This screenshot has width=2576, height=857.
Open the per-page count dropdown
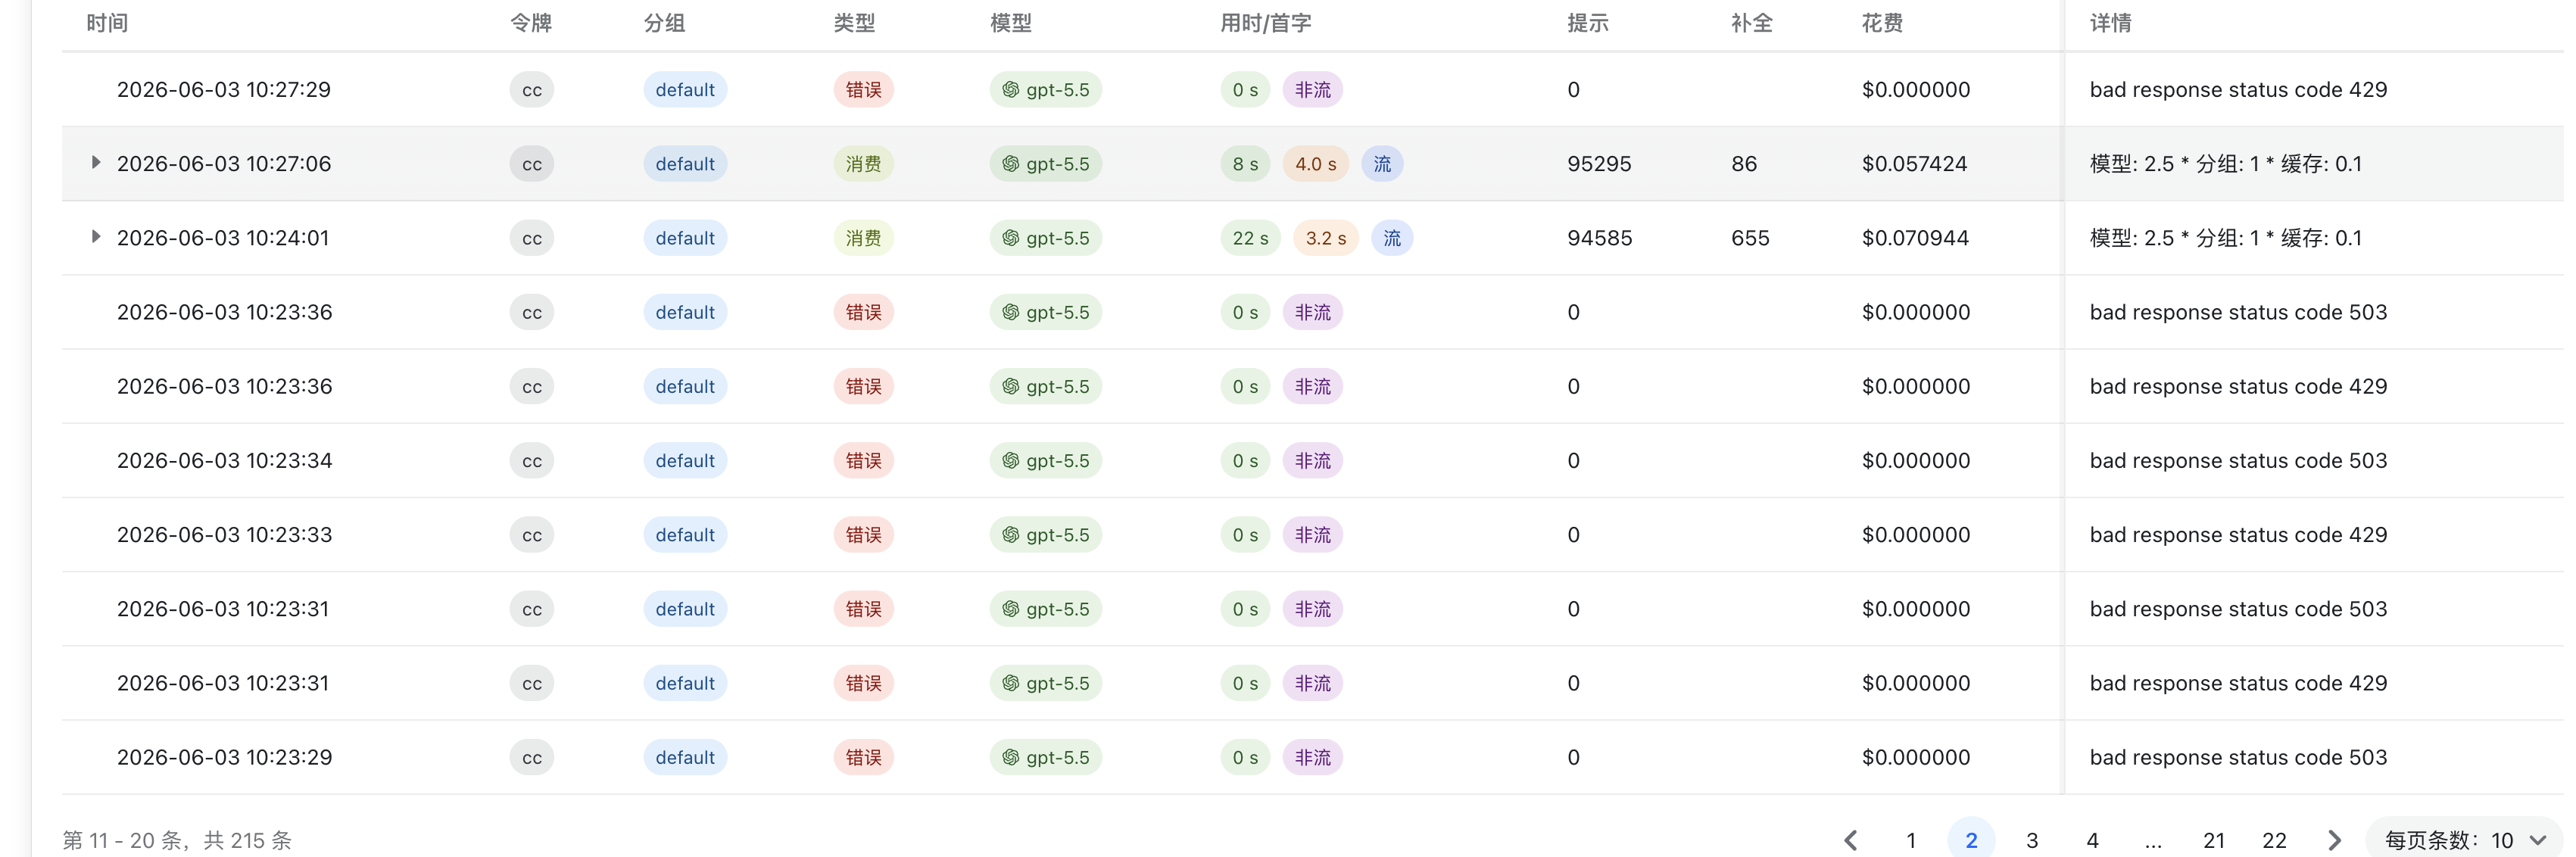pos(2465,840)
